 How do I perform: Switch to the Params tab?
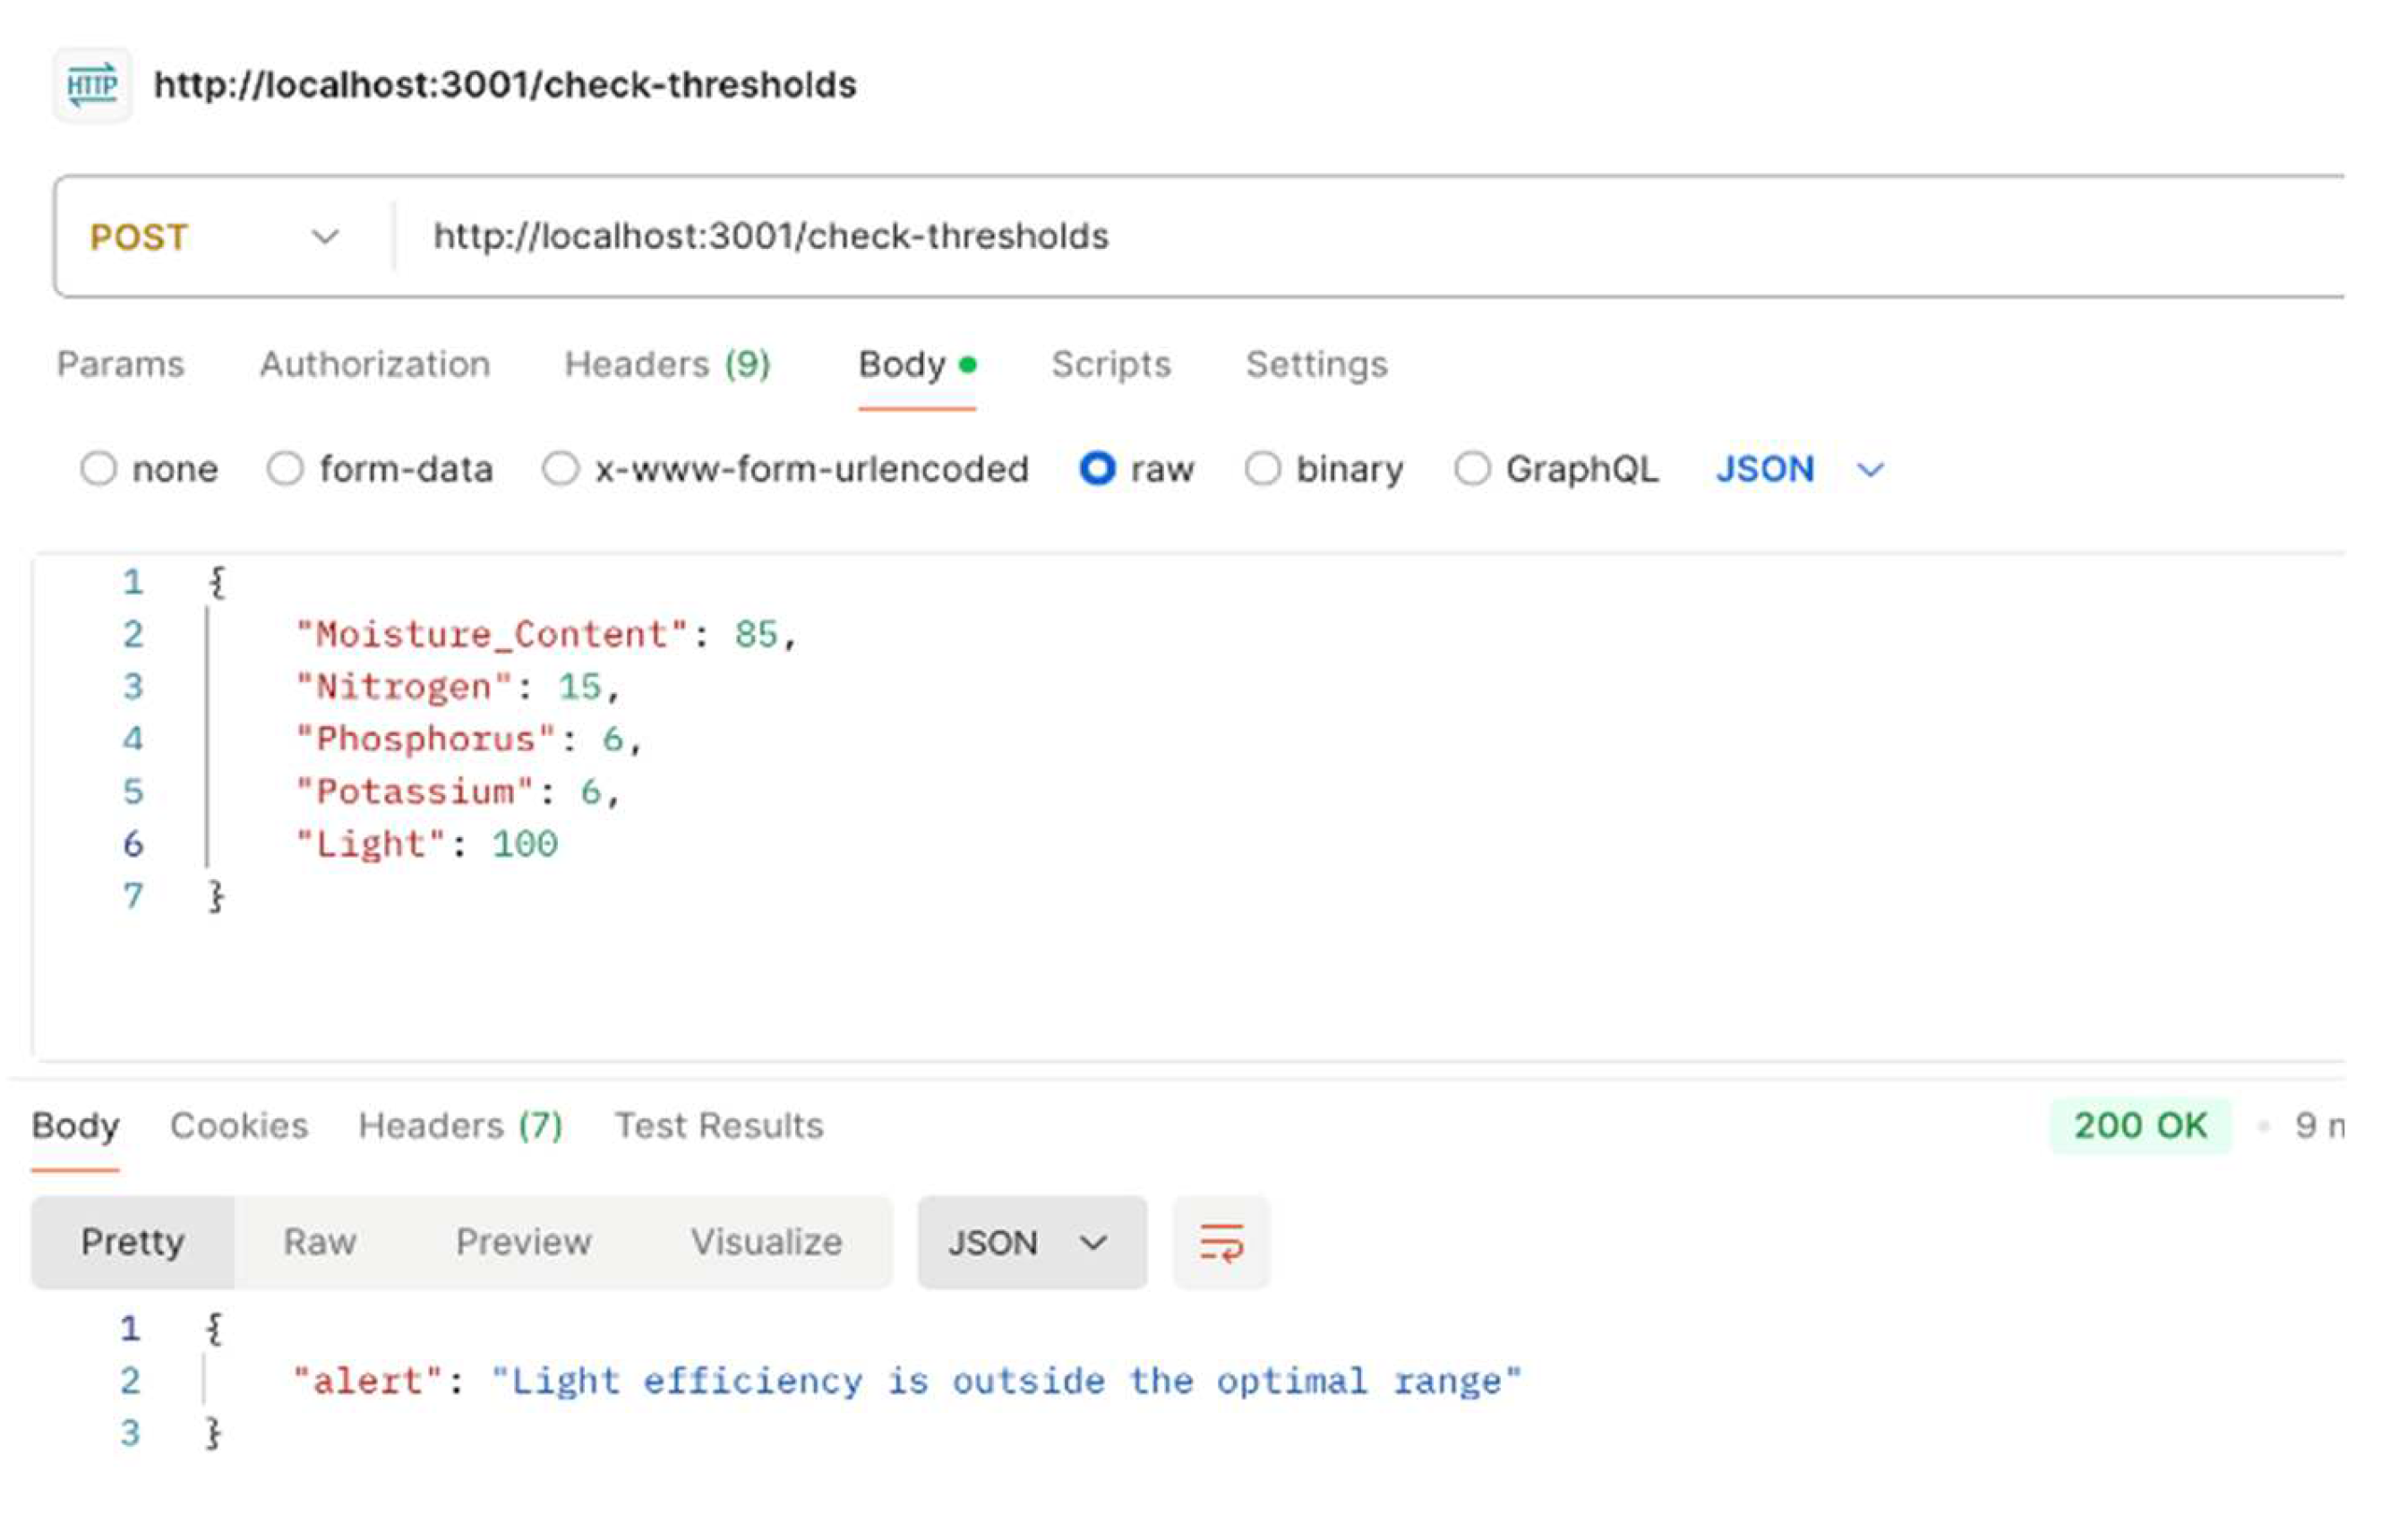coord(121,364)
